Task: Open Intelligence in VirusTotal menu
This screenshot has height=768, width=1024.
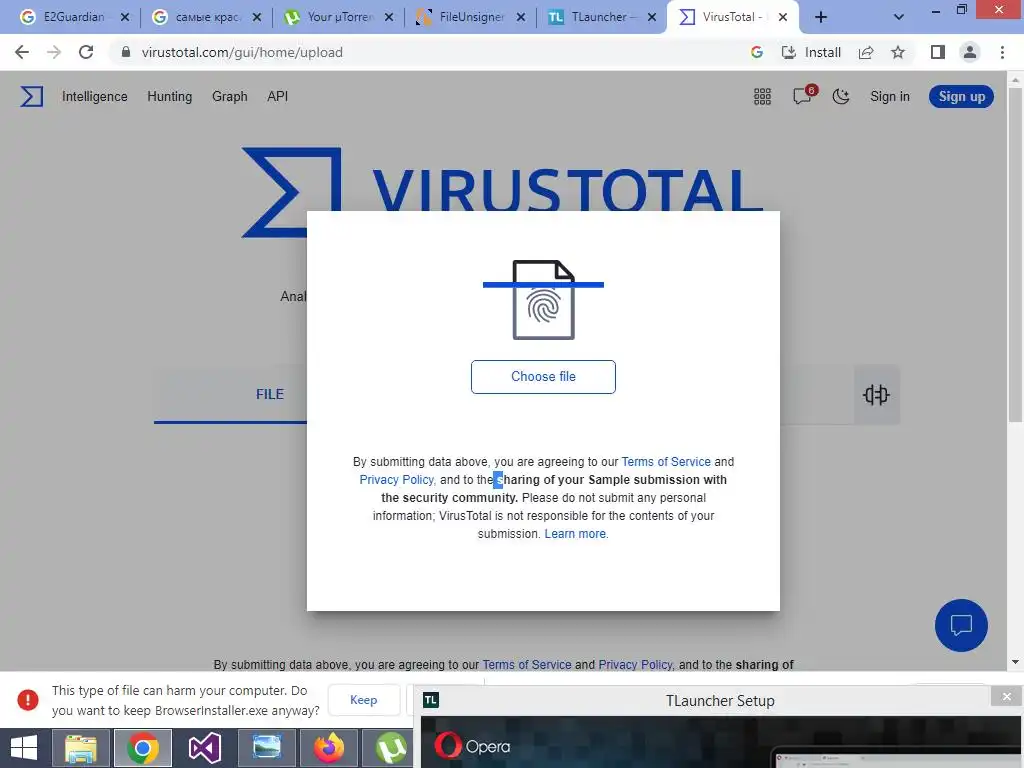Action: click(95, 97)
